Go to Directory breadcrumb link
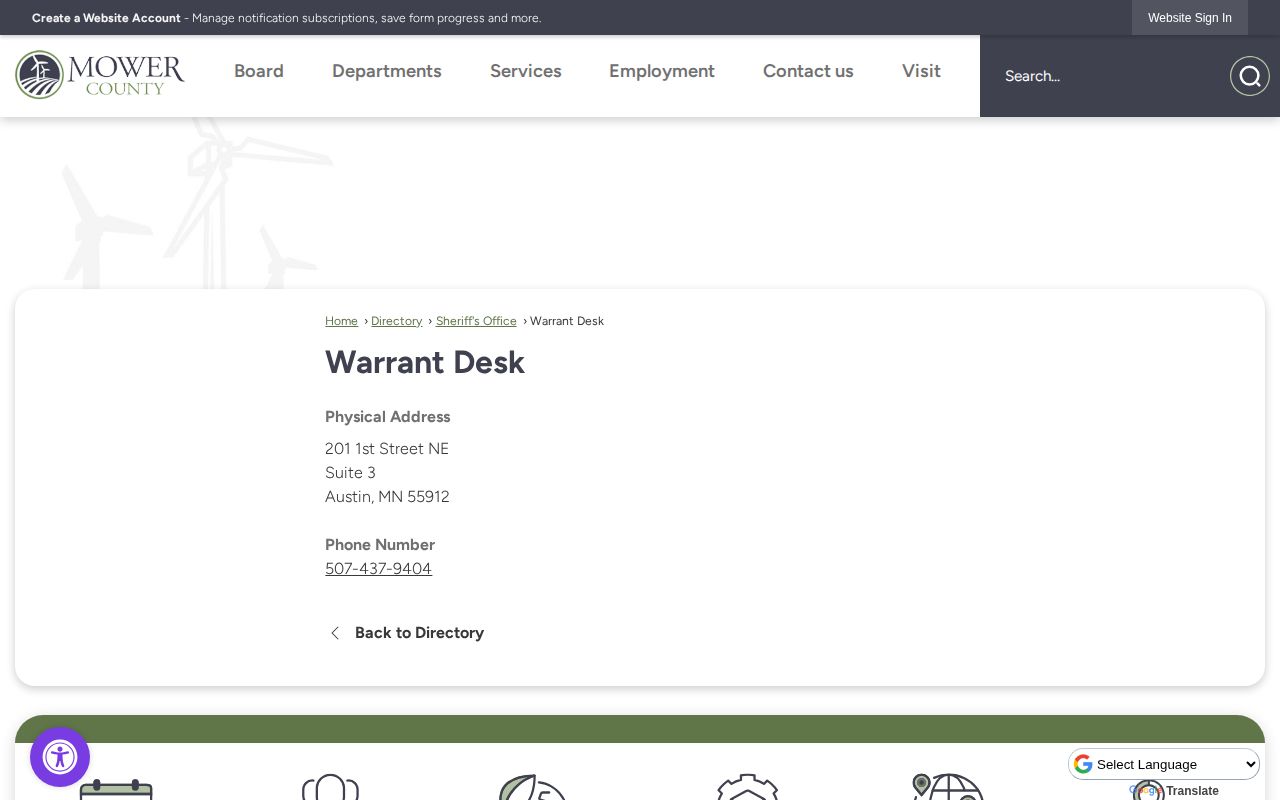1280x800 pixels. (x=396, y=321)
